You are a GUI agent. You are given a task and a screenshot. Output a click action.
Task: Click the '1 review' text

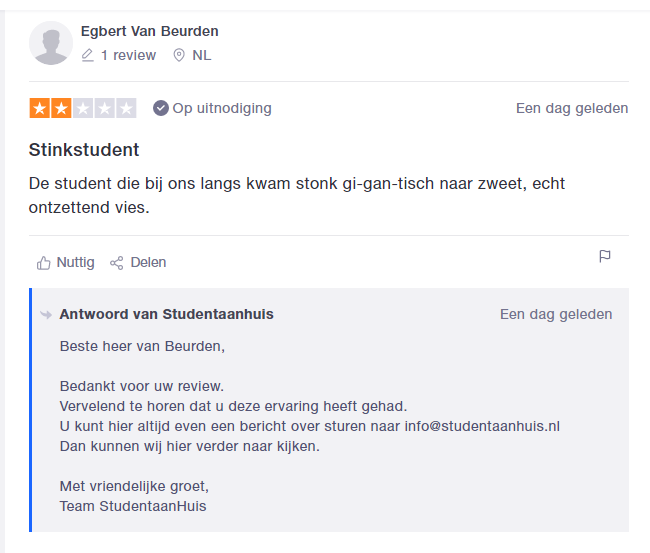click(128, 55)
